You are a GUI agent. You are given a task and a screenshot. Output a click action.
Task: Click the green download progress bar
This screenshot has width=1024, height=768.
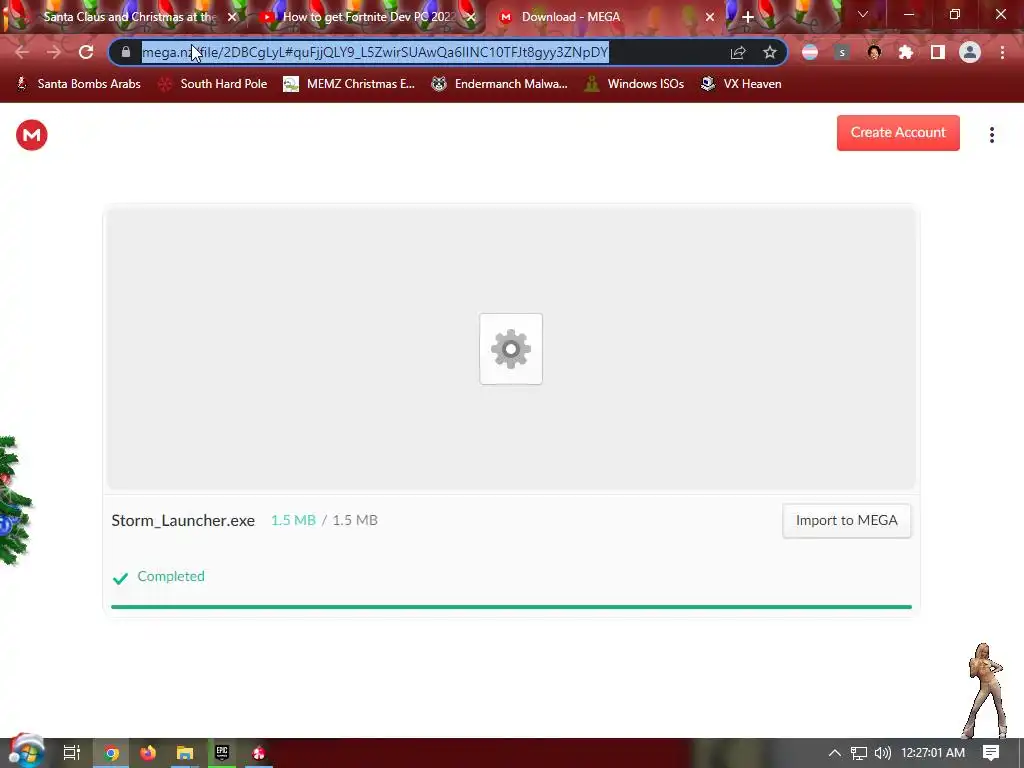tap(511, 607)
